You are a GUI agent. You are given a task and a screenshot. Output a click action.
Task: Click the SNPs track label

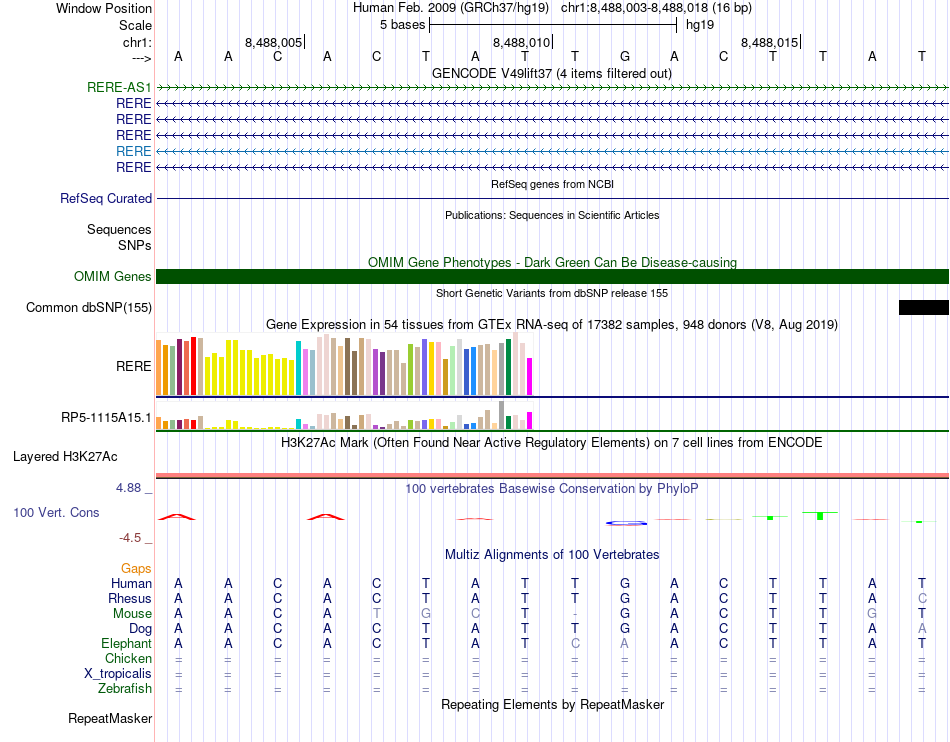135,245
